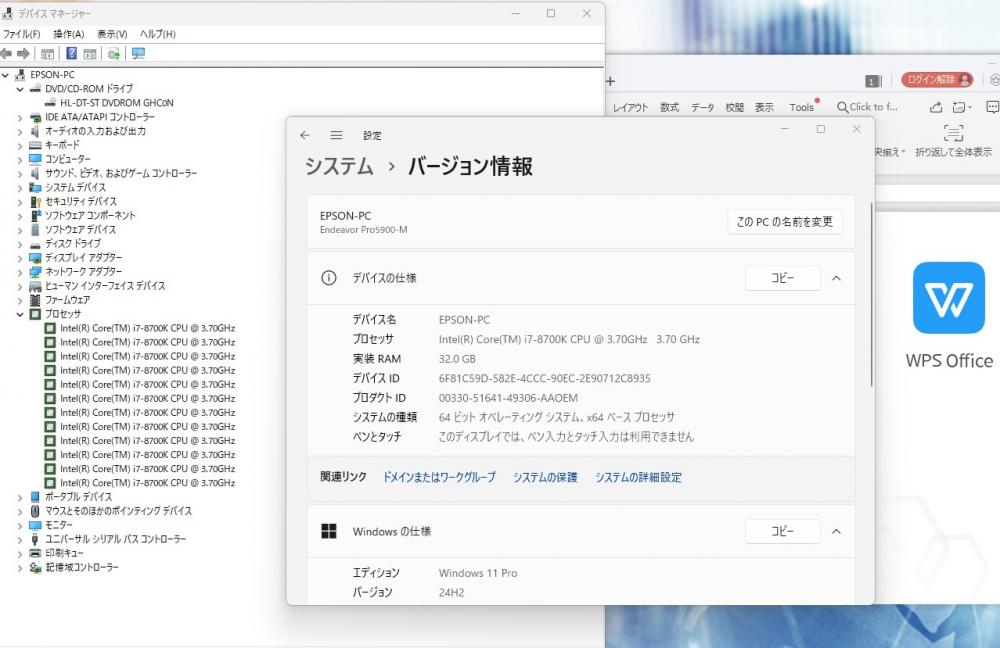
Task: Open the blue help icon in Device Manager toolbar
Action: tap(72, 54)
